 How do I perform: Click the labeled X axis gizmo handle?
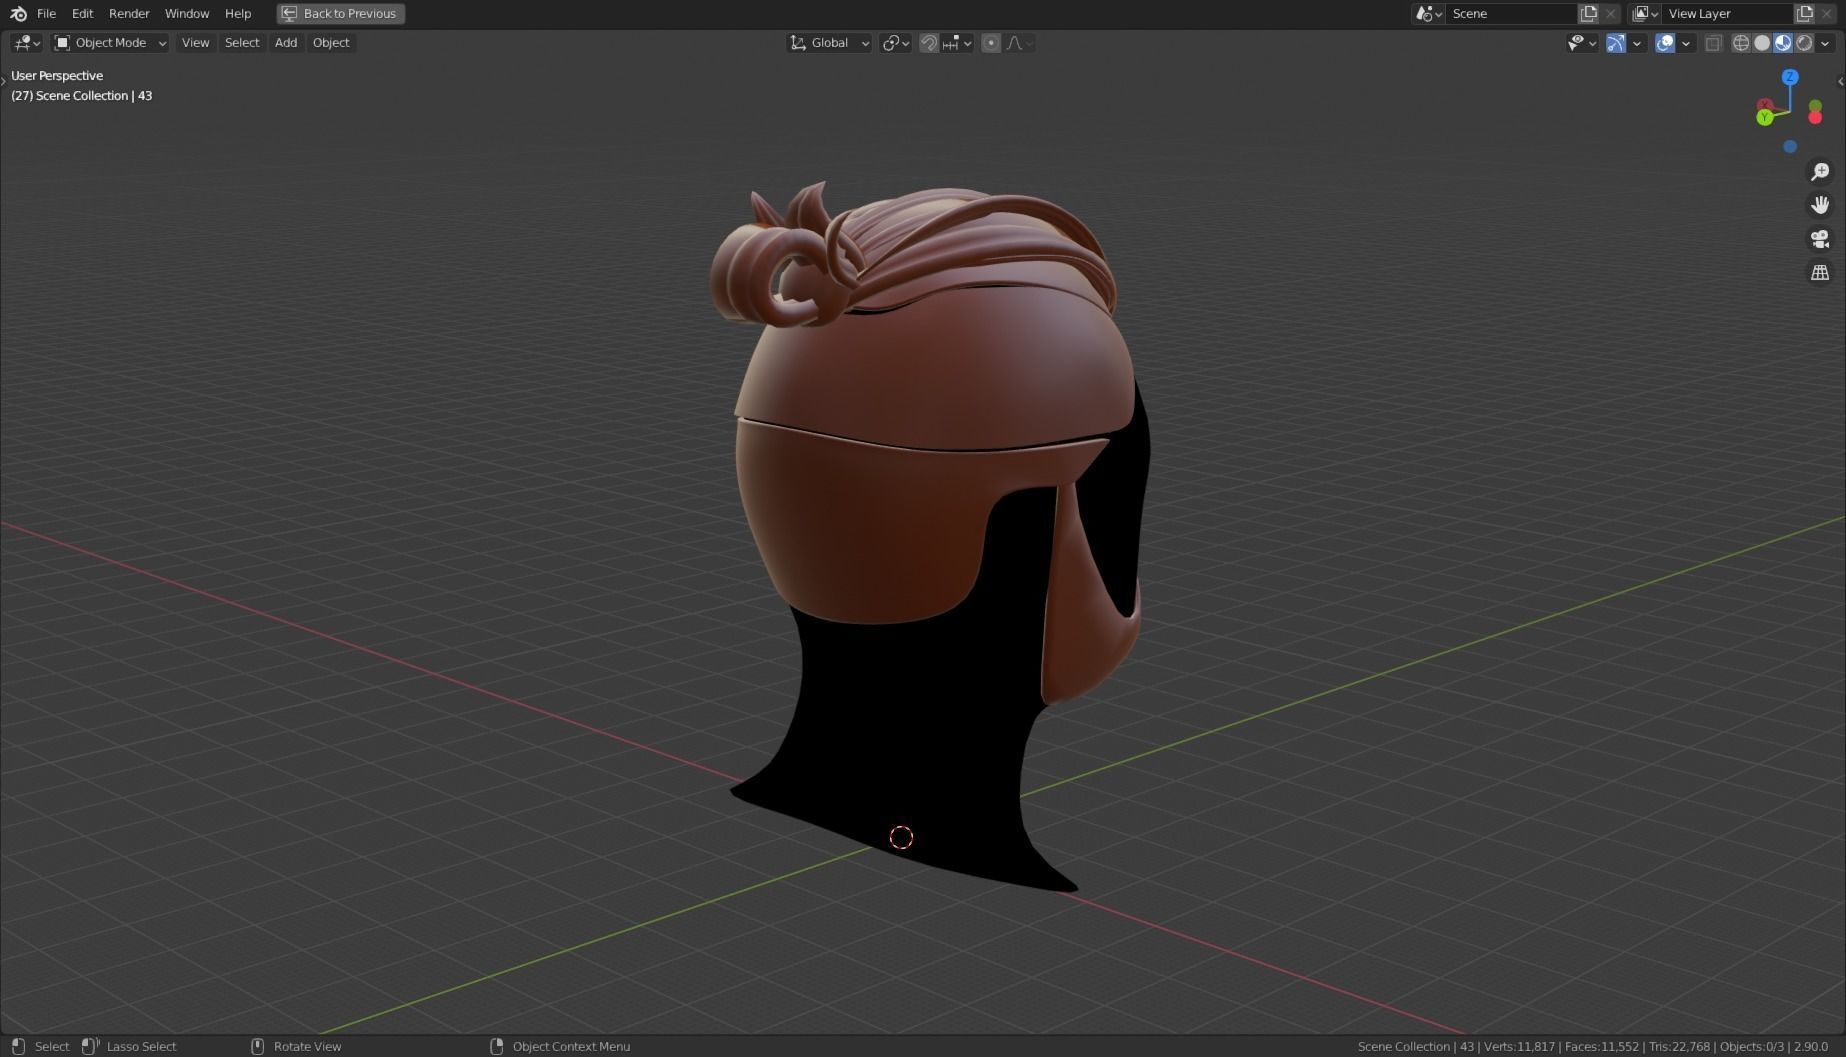click(1766, 105)
